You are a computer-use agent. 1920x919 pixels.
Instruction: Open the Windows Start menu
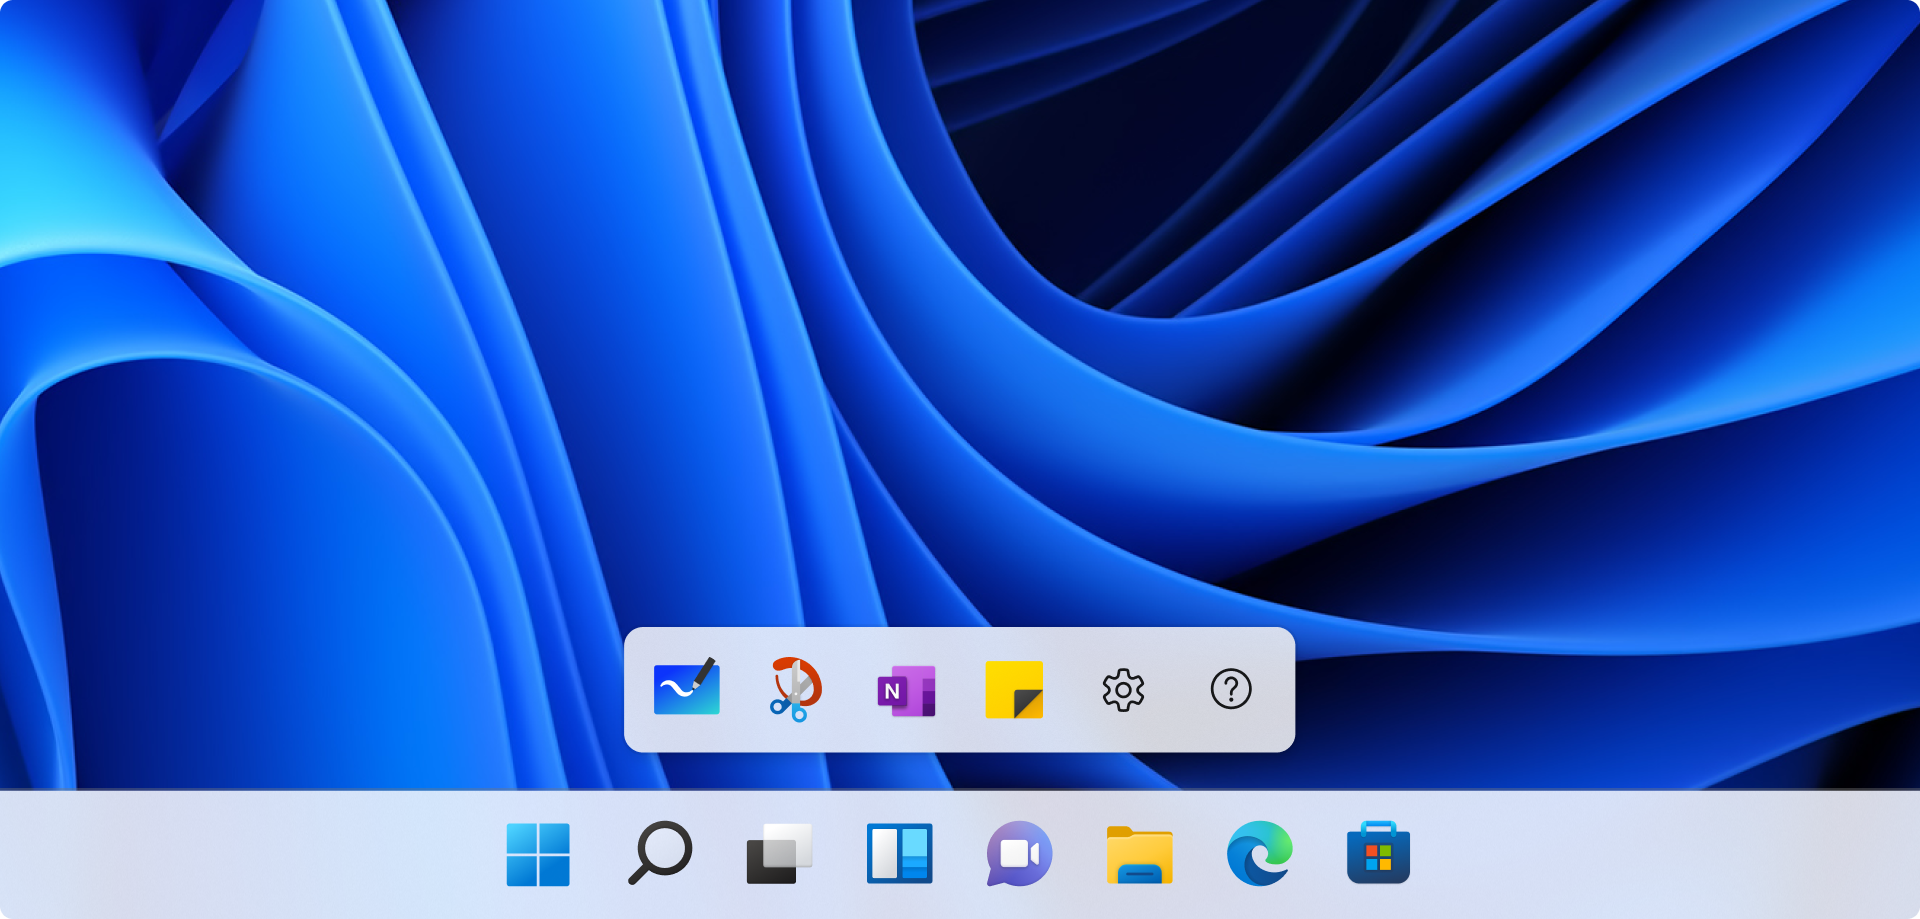(x=538, y=855)
